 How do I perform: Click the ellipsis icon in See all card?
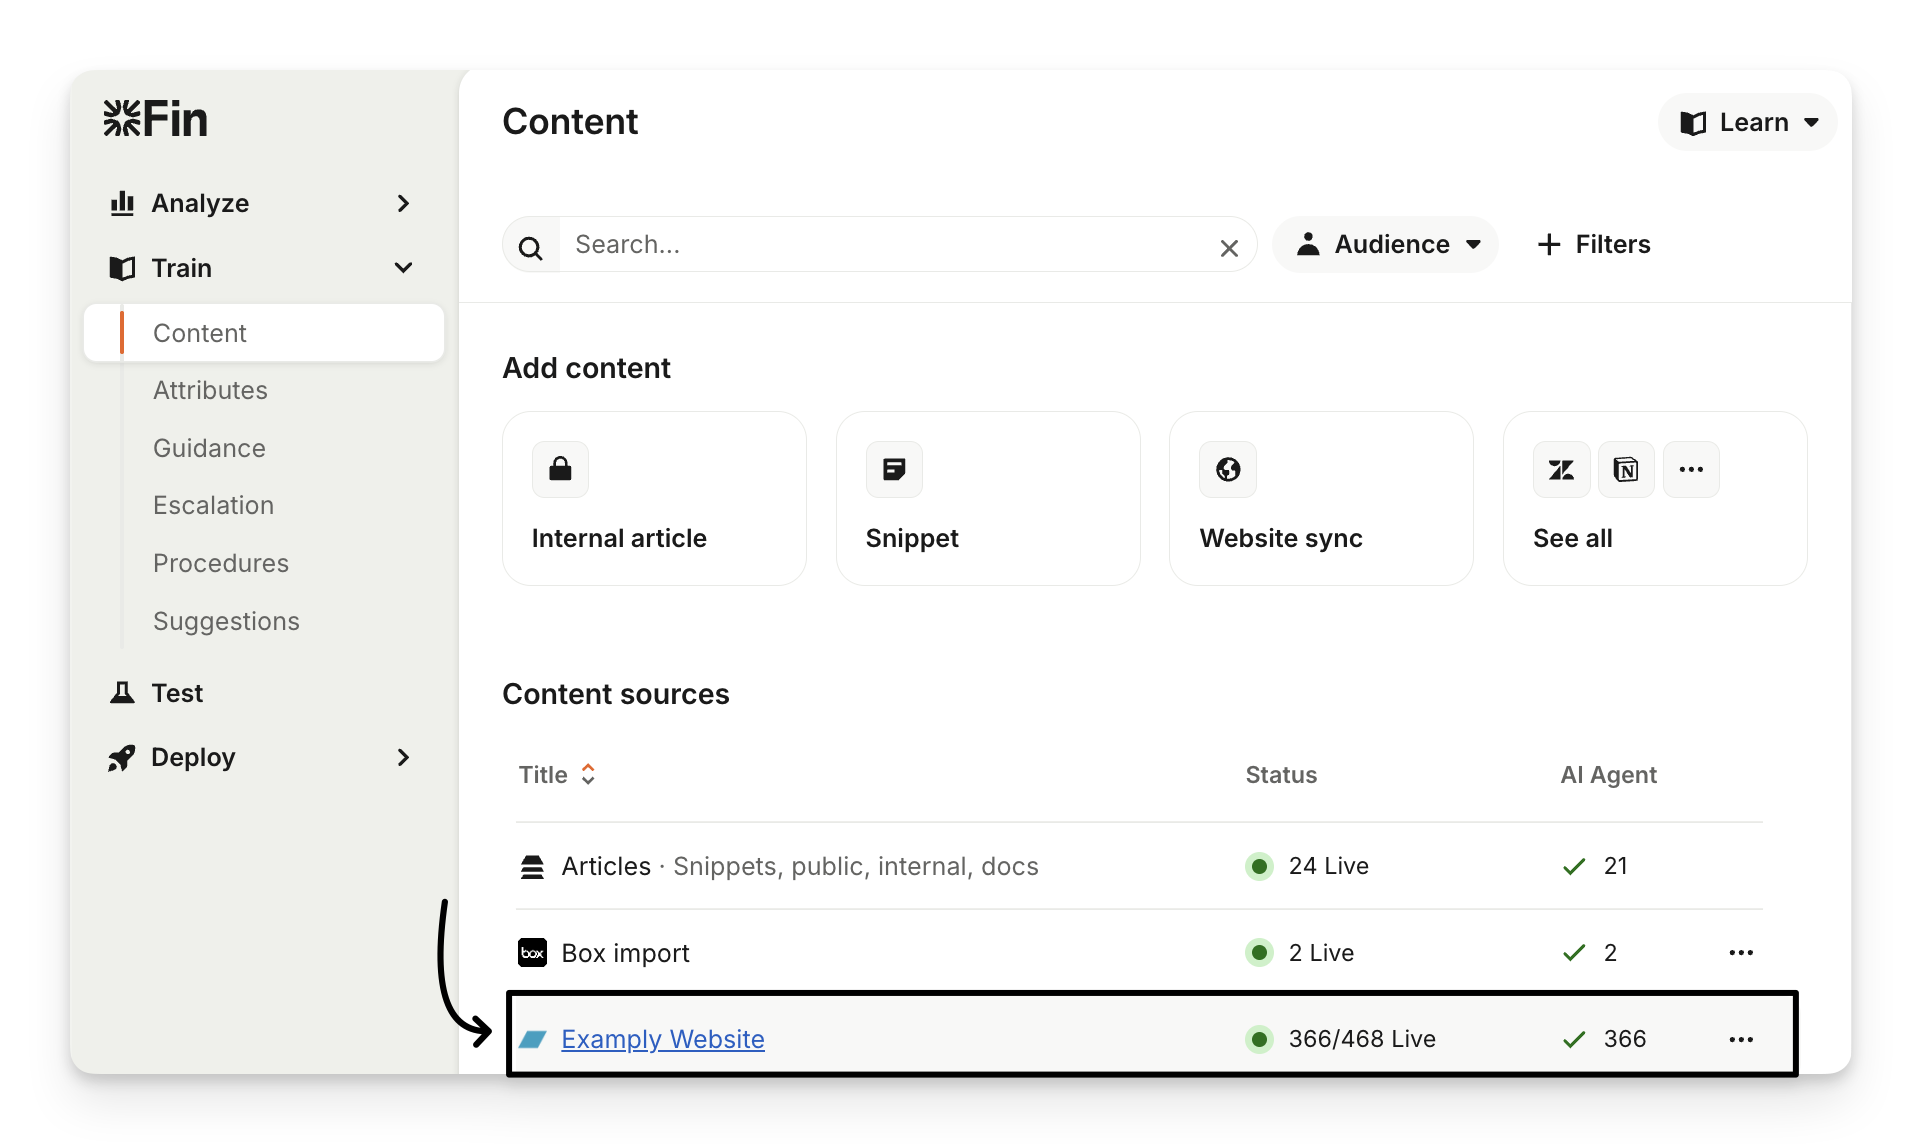click(1691, 469)
